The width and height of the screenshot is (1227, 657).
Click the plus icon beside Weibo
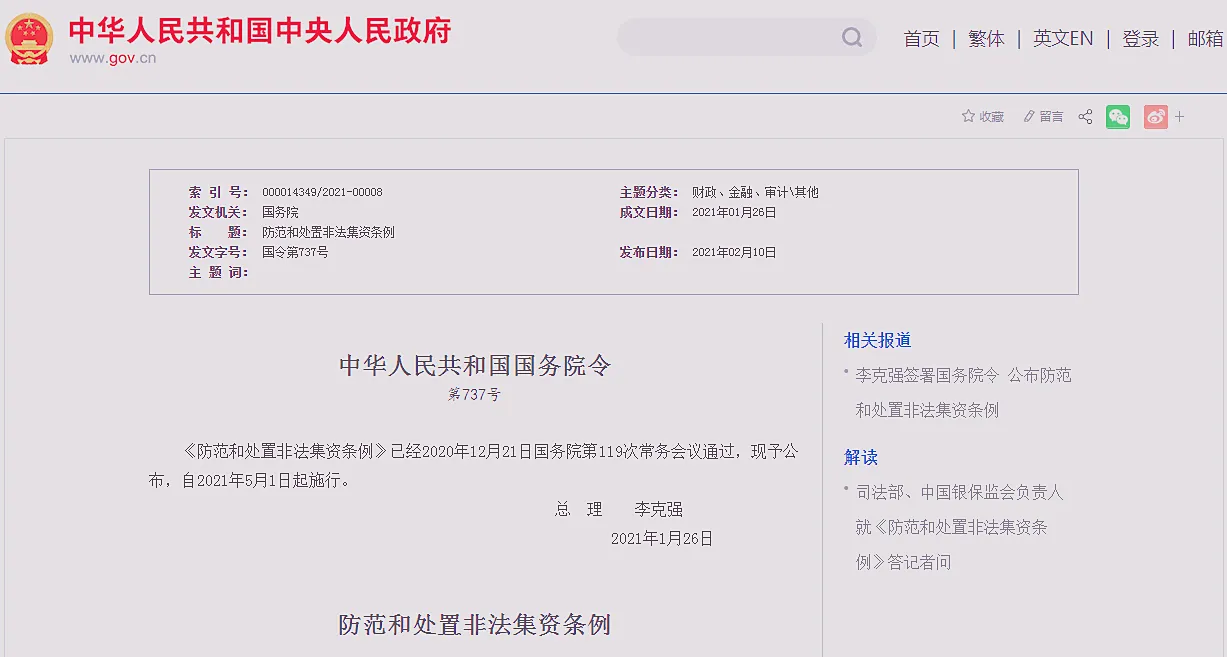[x=1180, y=117]
